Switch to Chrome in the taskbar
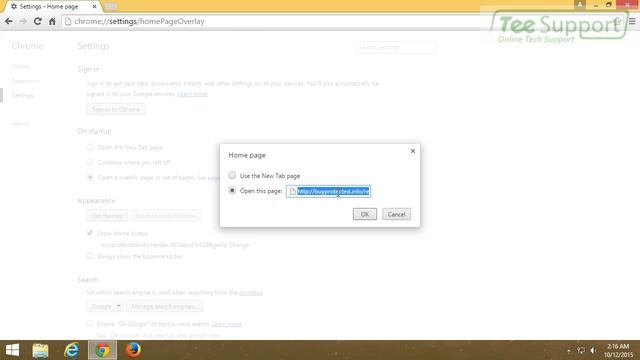 tap(102, 350)
